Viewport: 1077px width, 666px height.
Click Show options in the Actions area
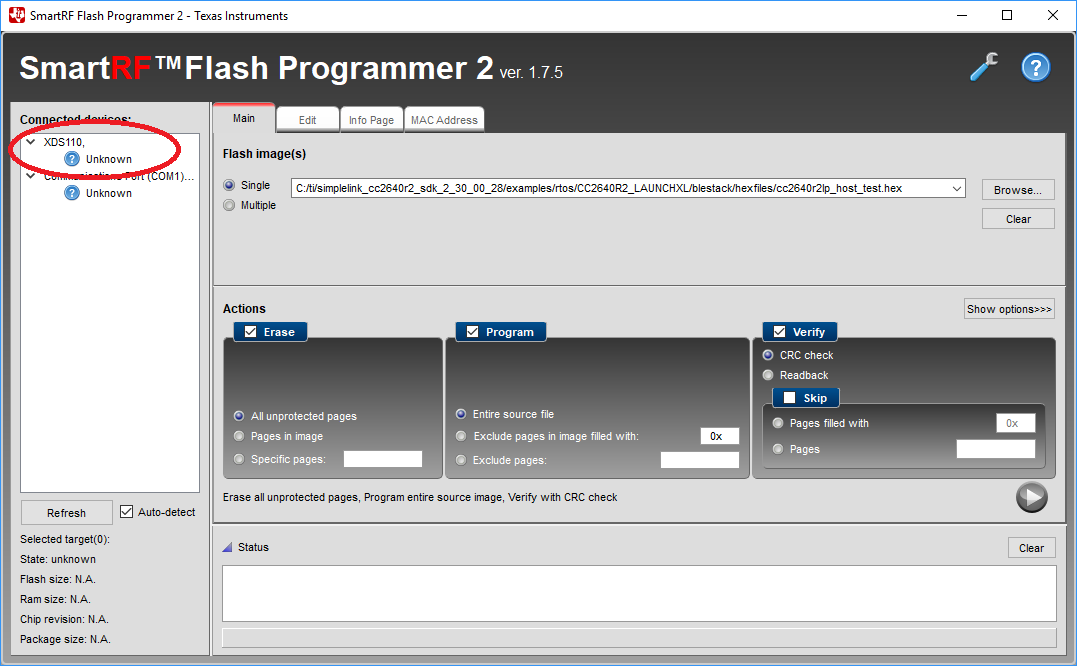point(1008,308)
